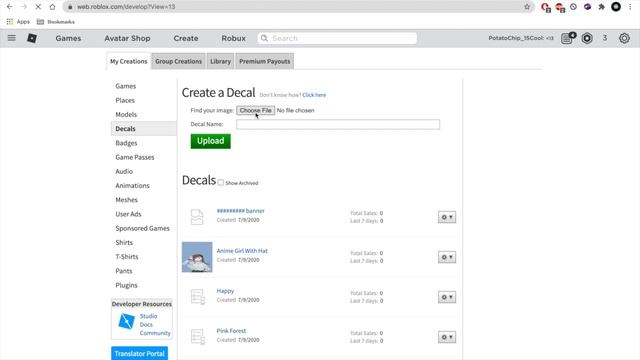
Task: Select Models in the sidebar
Action: (x=126, y=114)
